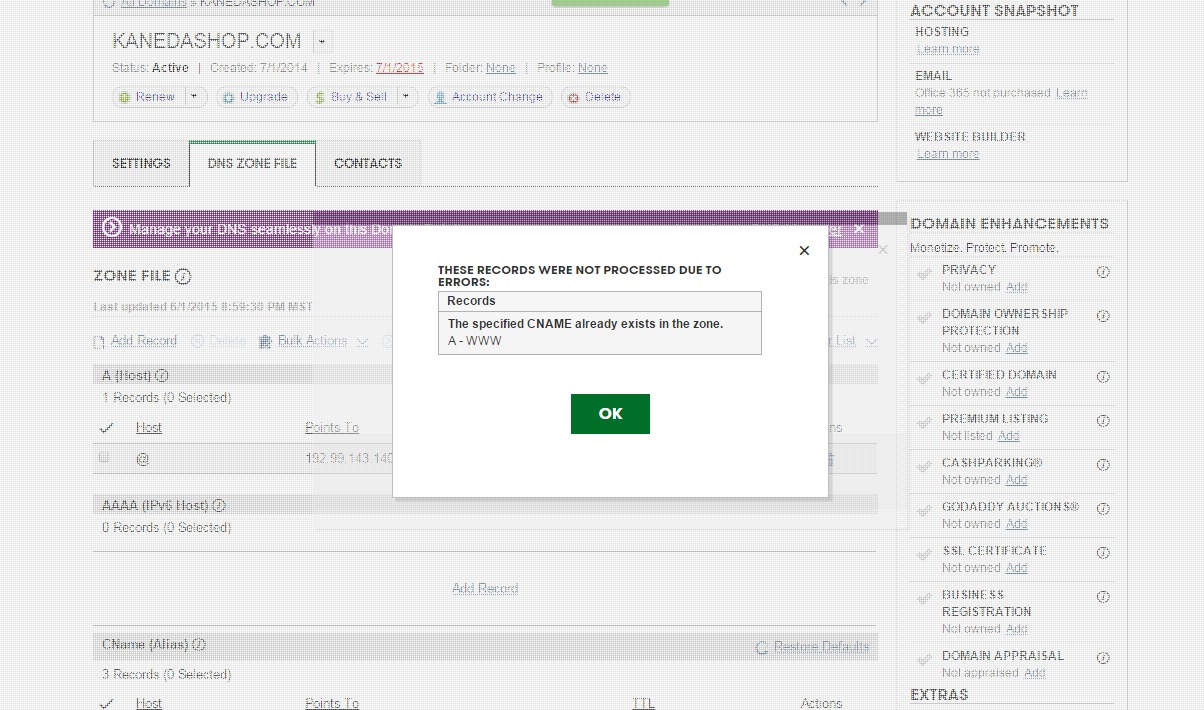Click info icon next to Domain Ownership Protection
Image resolution: width=1204 pixels, height=710 pixels.
1103,316
